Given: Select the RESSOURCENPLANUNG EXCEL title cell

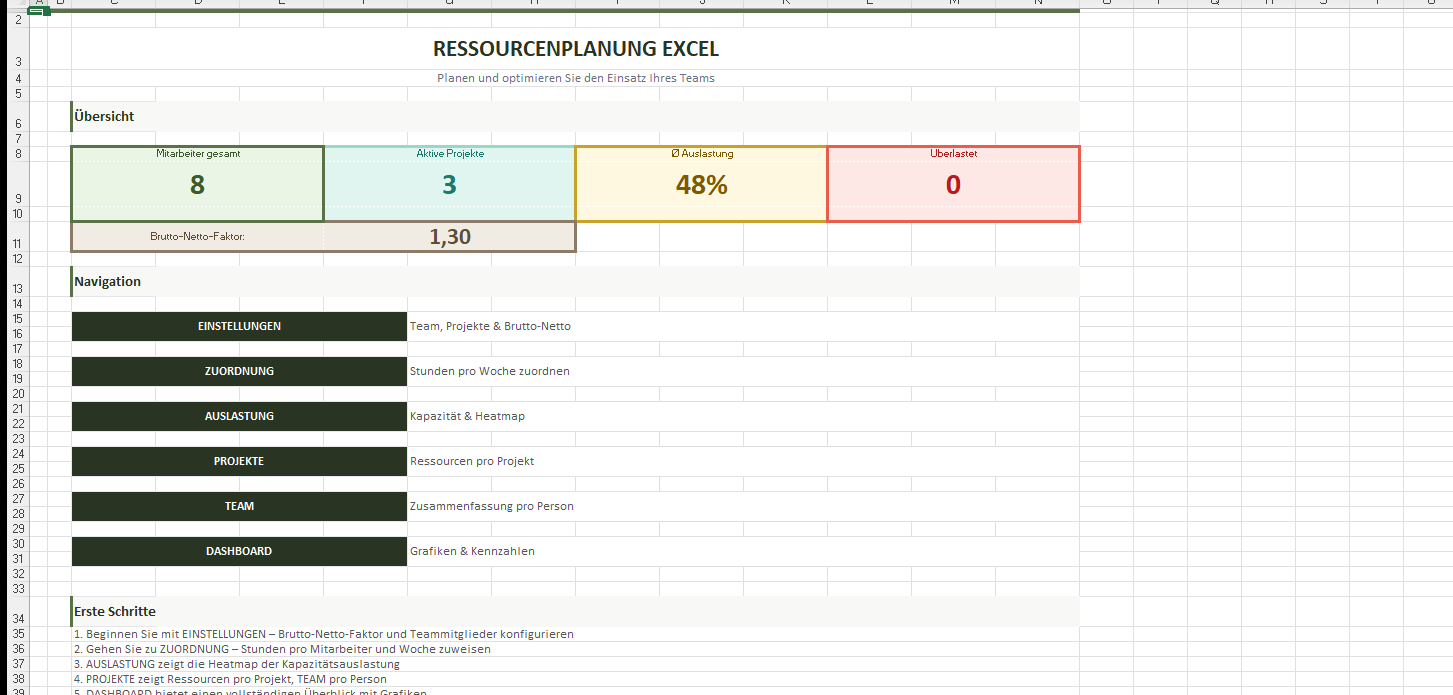Looking at the screenshot, I should click(x=575, y=49).
